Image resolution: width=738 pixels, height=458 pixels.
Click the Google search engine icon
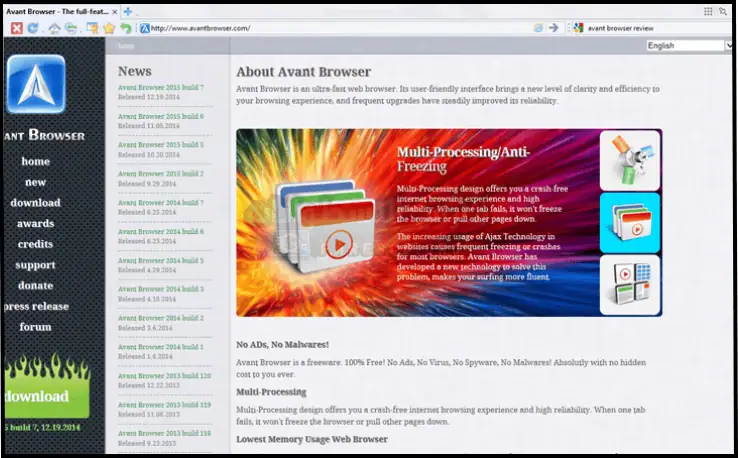coord(578,28)
